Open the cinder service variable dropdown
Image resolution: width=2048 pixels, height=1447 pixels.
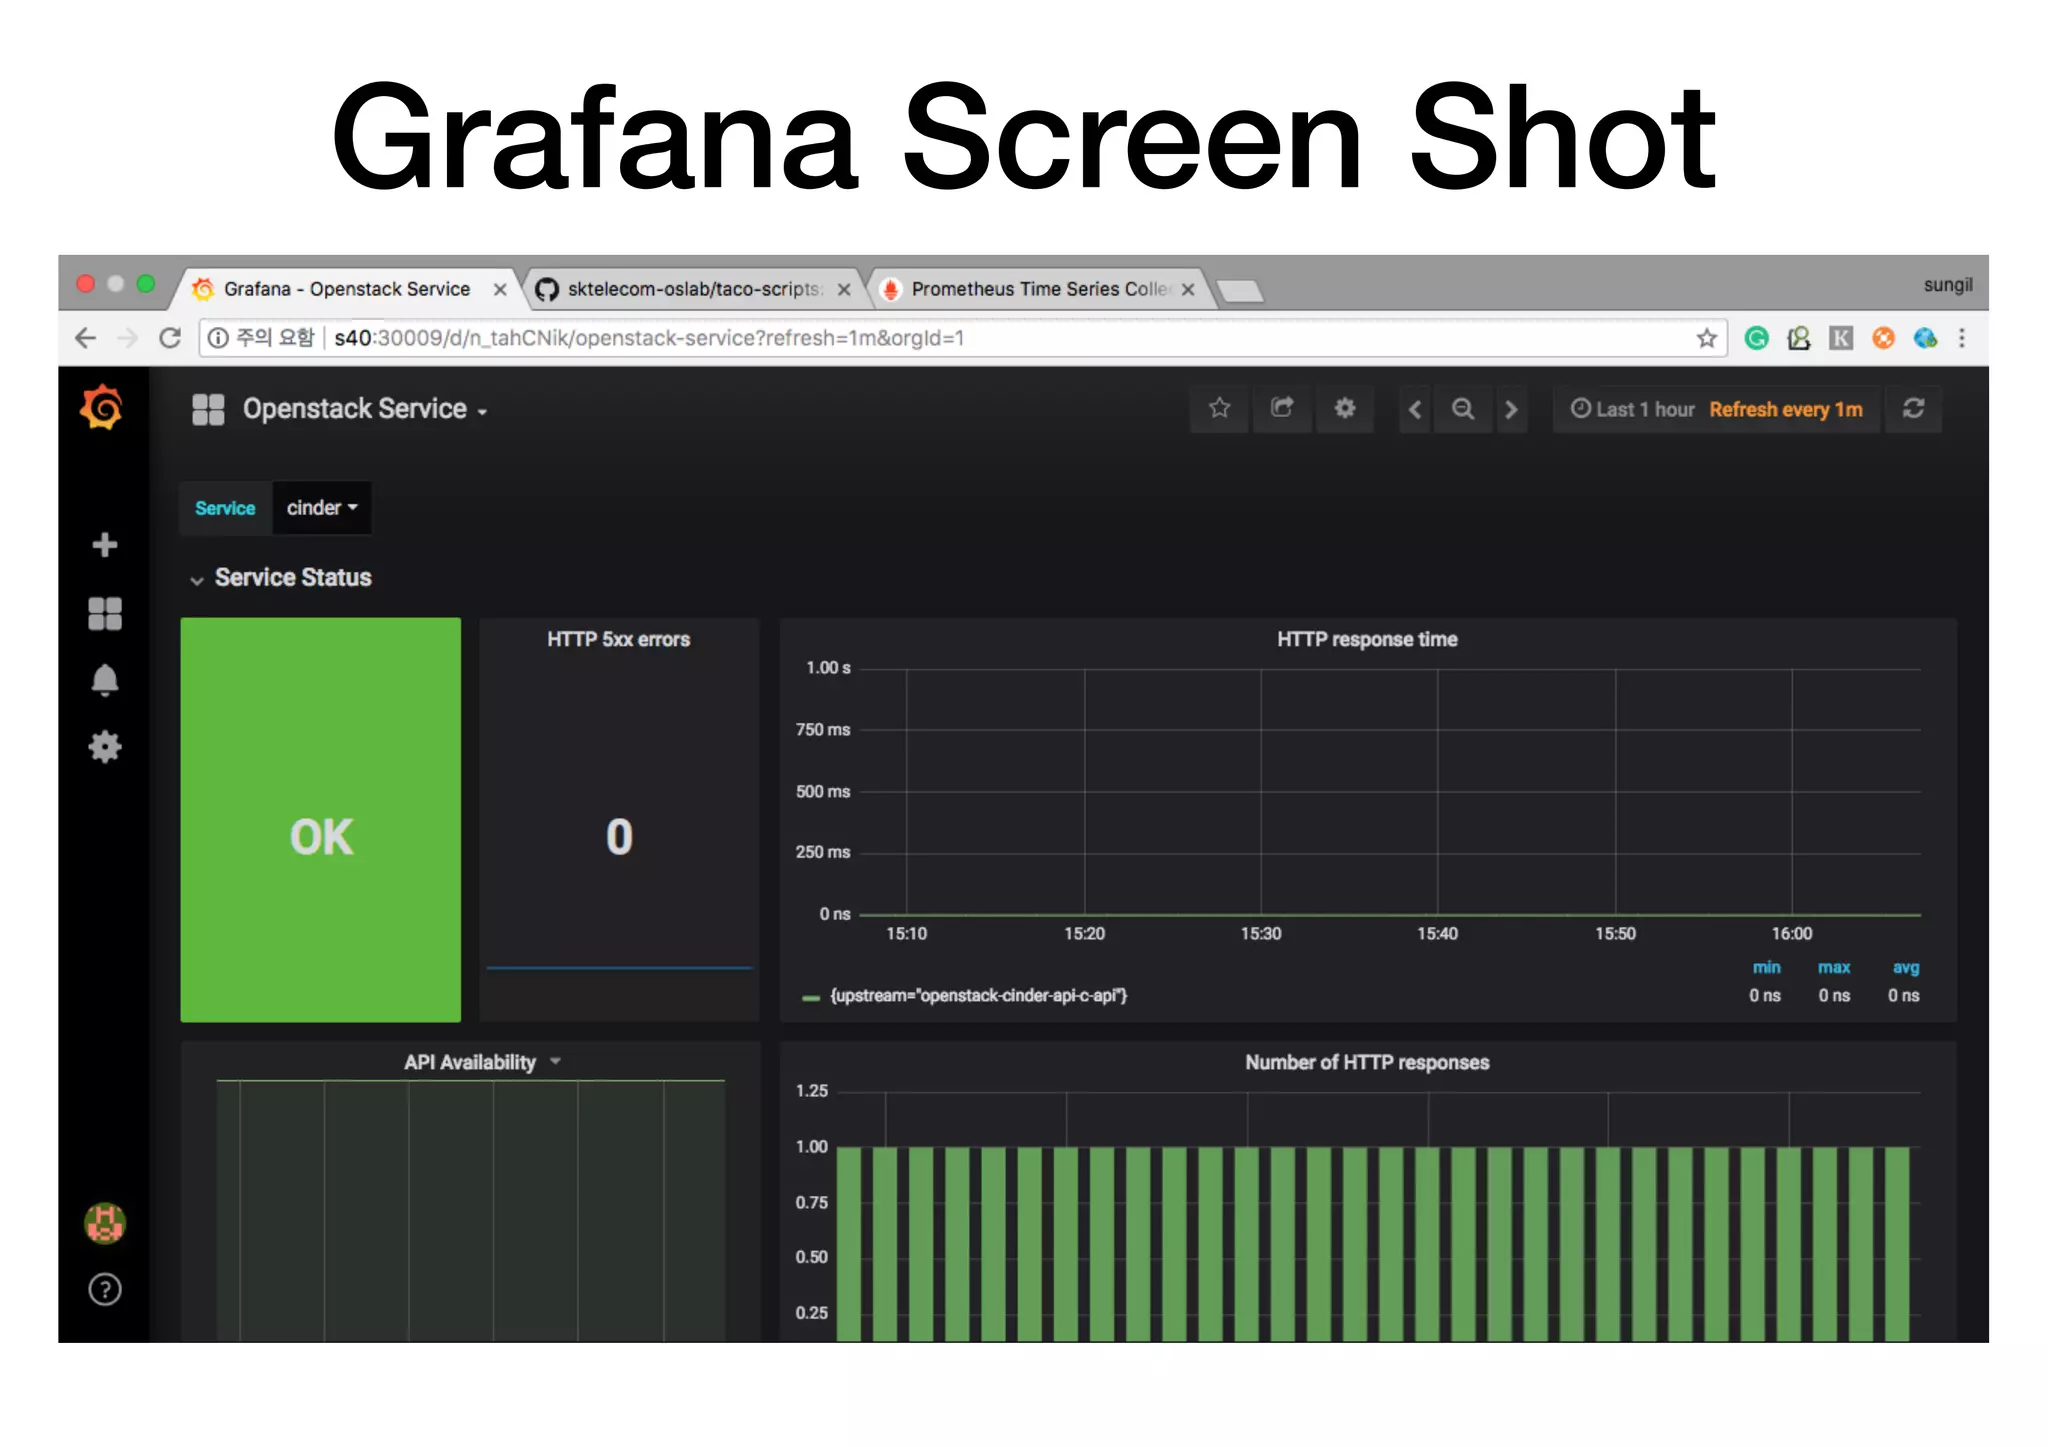point(321,508)
